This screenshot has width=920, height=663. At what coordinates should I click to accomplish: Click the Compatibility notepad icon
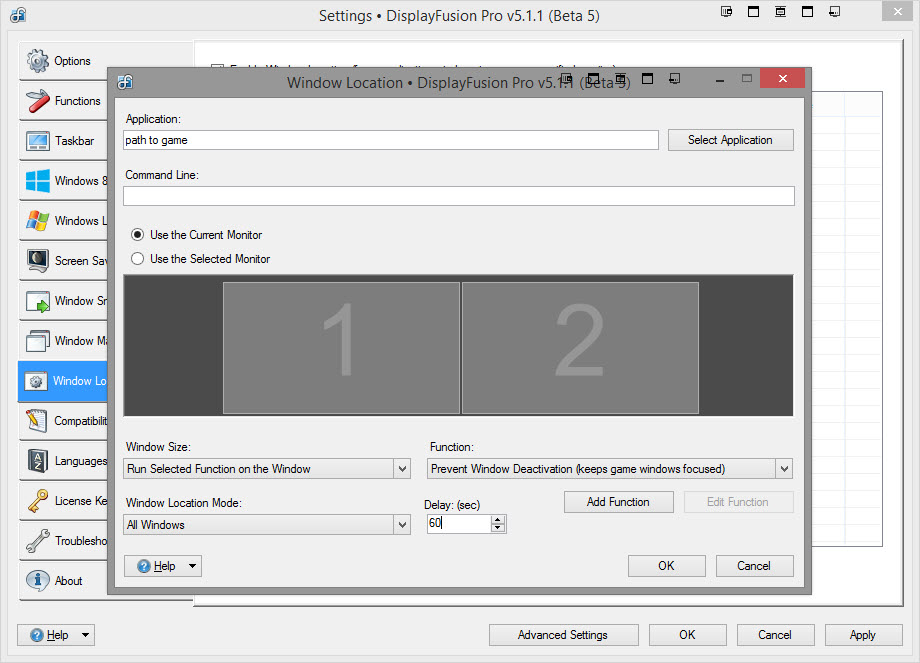pyautogui.click(x=38, y=421)
